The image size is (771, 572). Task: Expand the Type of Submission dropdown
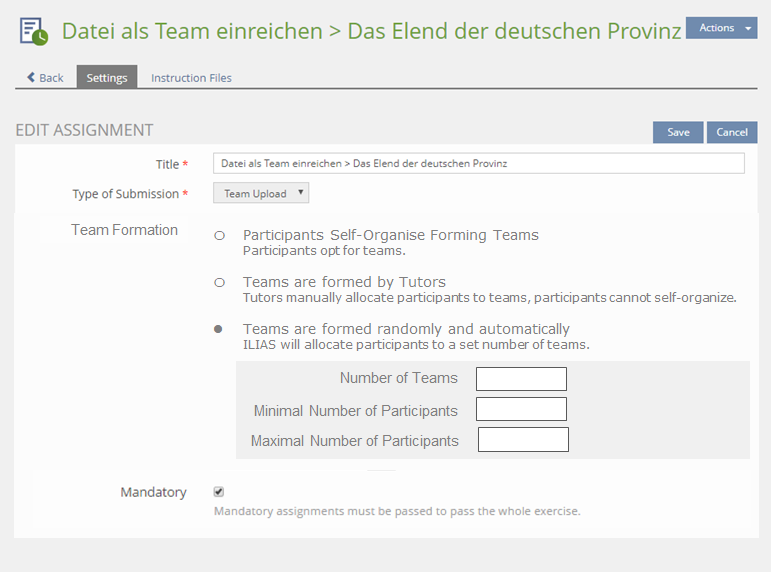(x=261, y=193)
